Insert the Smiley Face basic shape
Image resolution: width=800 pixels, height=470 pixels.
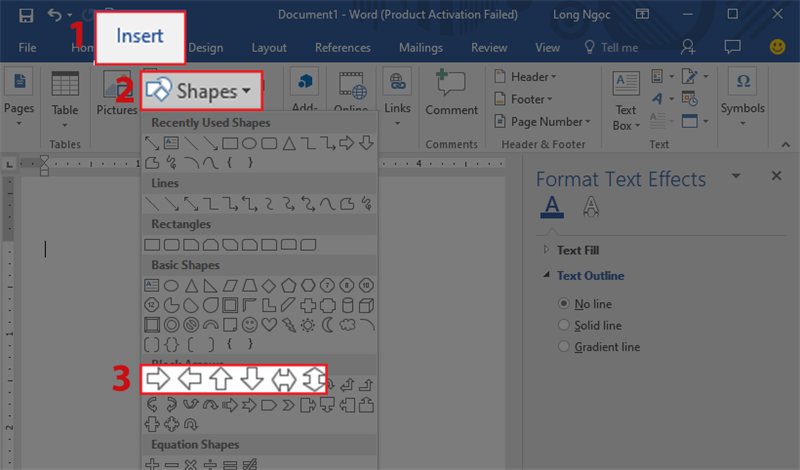point(249,325)
